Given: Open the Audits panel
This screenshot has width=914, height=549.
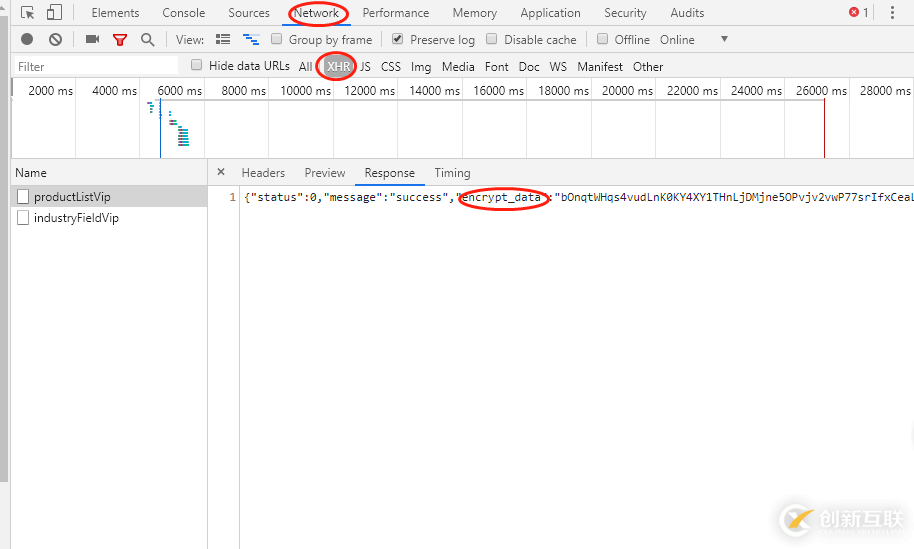Looking at the screenshot, I should (687, 13).
